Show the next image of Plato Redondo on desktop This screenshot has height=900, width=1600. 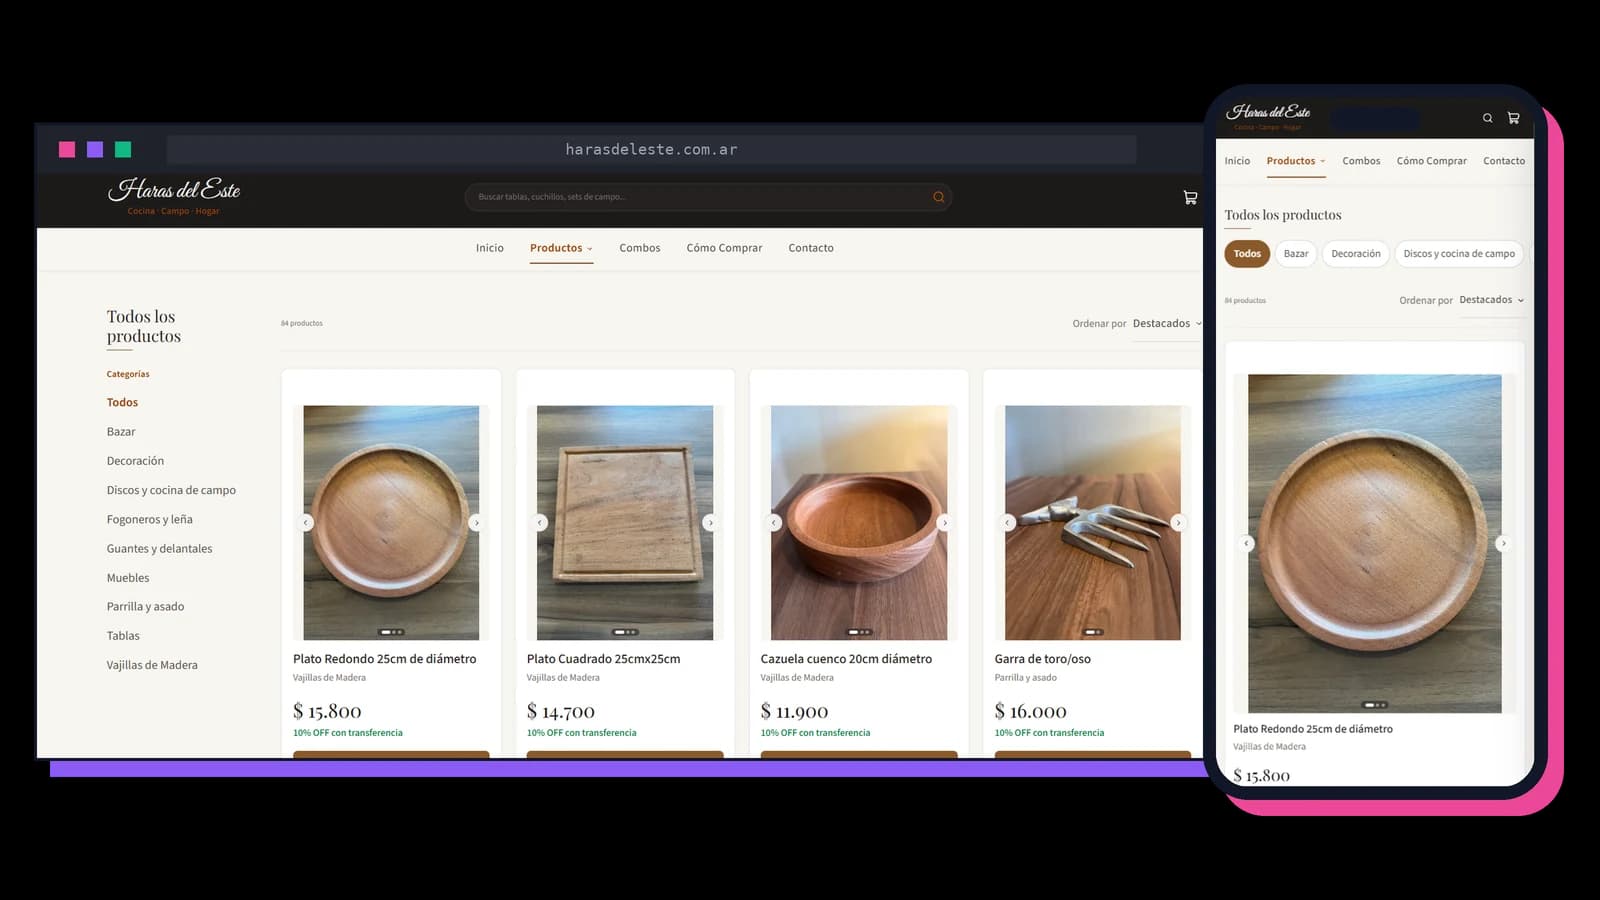point(476,522)
